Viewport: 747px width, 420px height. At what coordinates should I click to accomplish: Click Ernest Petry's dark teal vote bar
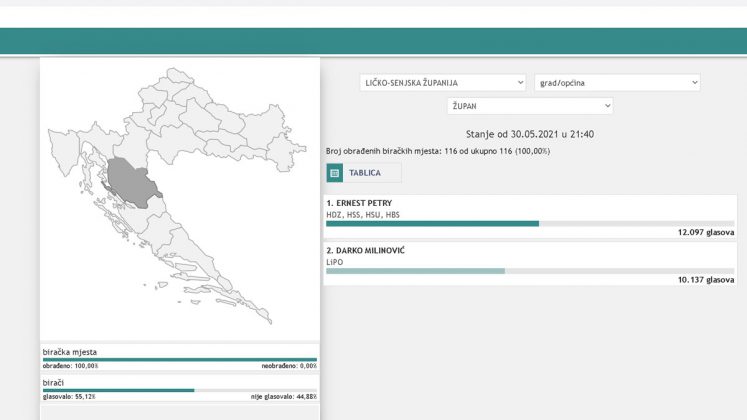[x=432, y=223]
